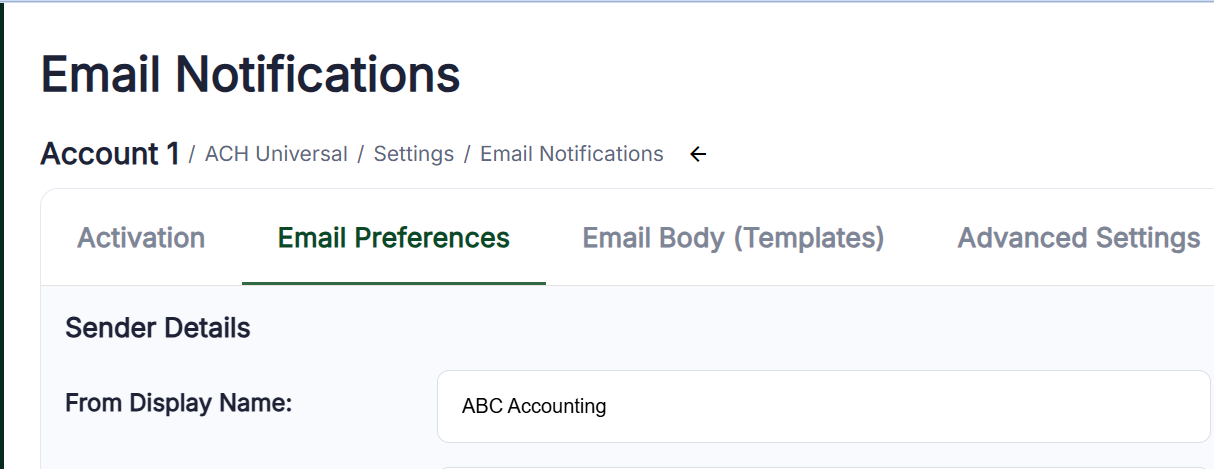This screenshot has width=1214, height=469.
Task: Click the From Display Name input field
Action: tap(823, 406)
